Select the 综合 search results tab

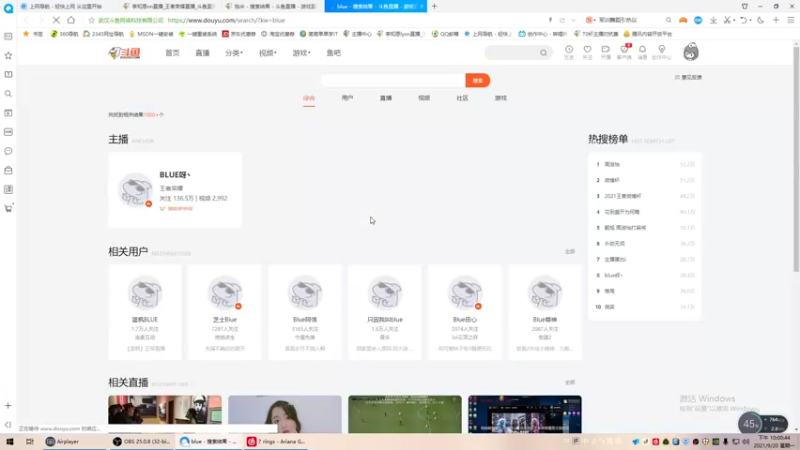pyautogui.click(x=309, y=98)
